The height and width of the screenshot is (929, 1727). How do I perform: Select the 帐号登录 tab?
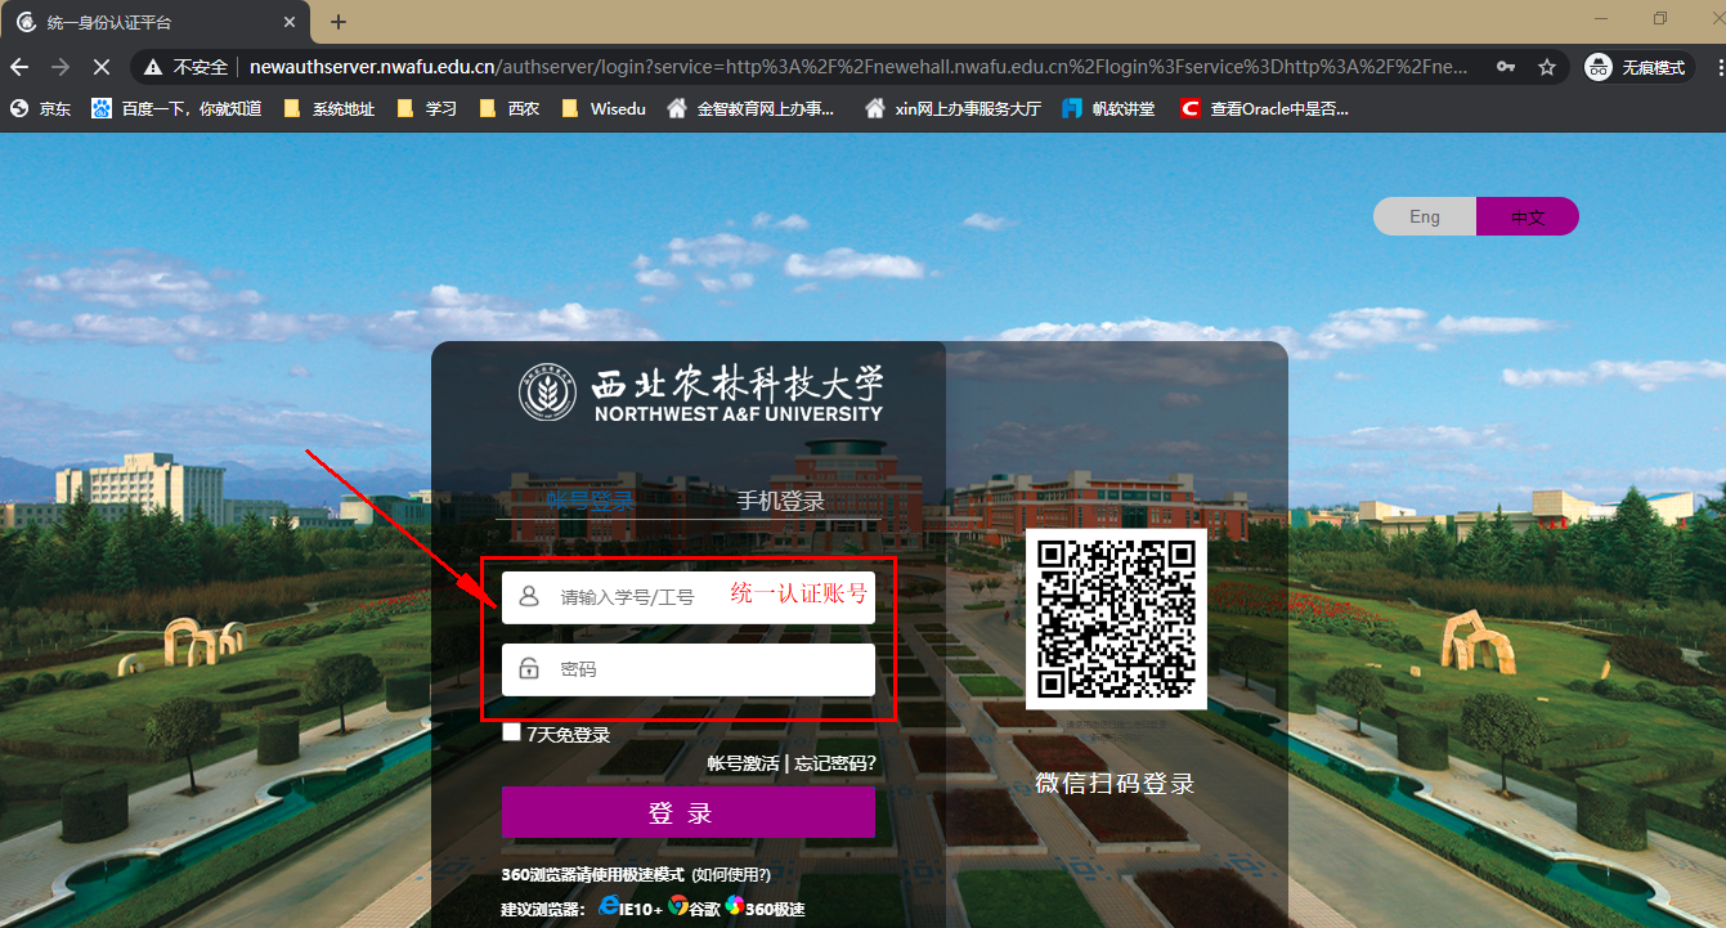pyautogui.click(x=590, y=501)
